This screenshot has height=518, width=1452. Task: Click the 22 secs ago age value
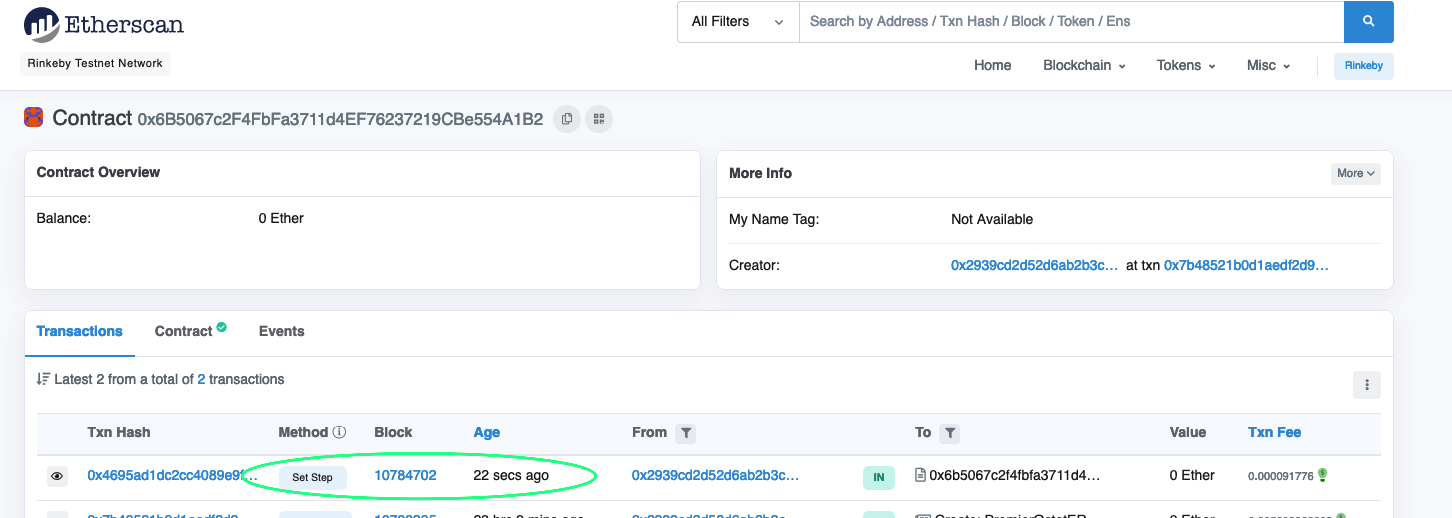(x=511, y=475)
